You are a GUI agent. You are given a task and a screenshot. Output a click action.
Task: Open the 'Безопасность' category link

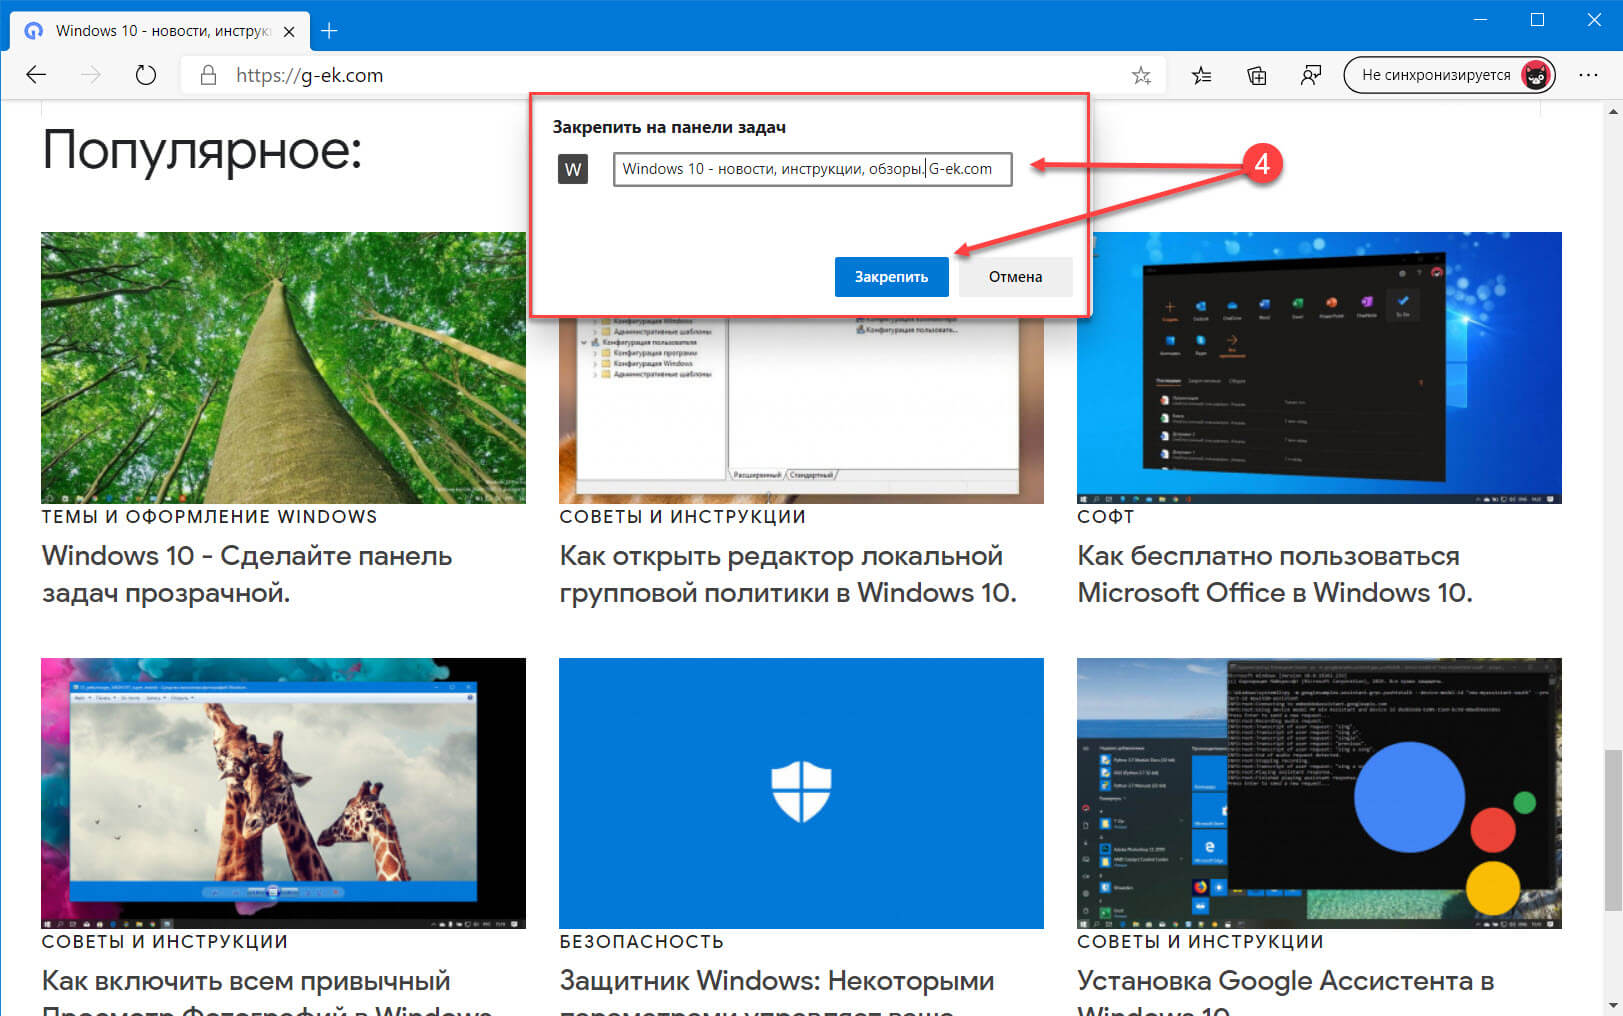[x=641, y=942]
